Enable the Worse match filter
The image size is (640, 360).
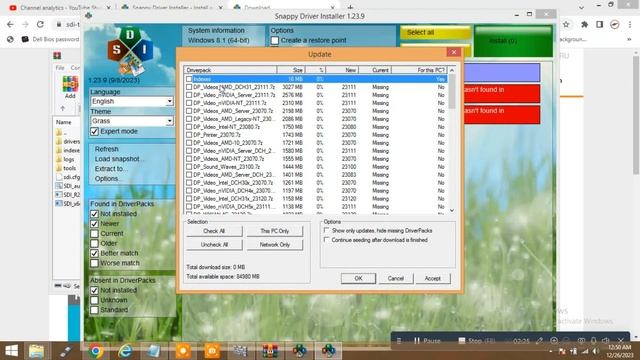click(94, 263)
